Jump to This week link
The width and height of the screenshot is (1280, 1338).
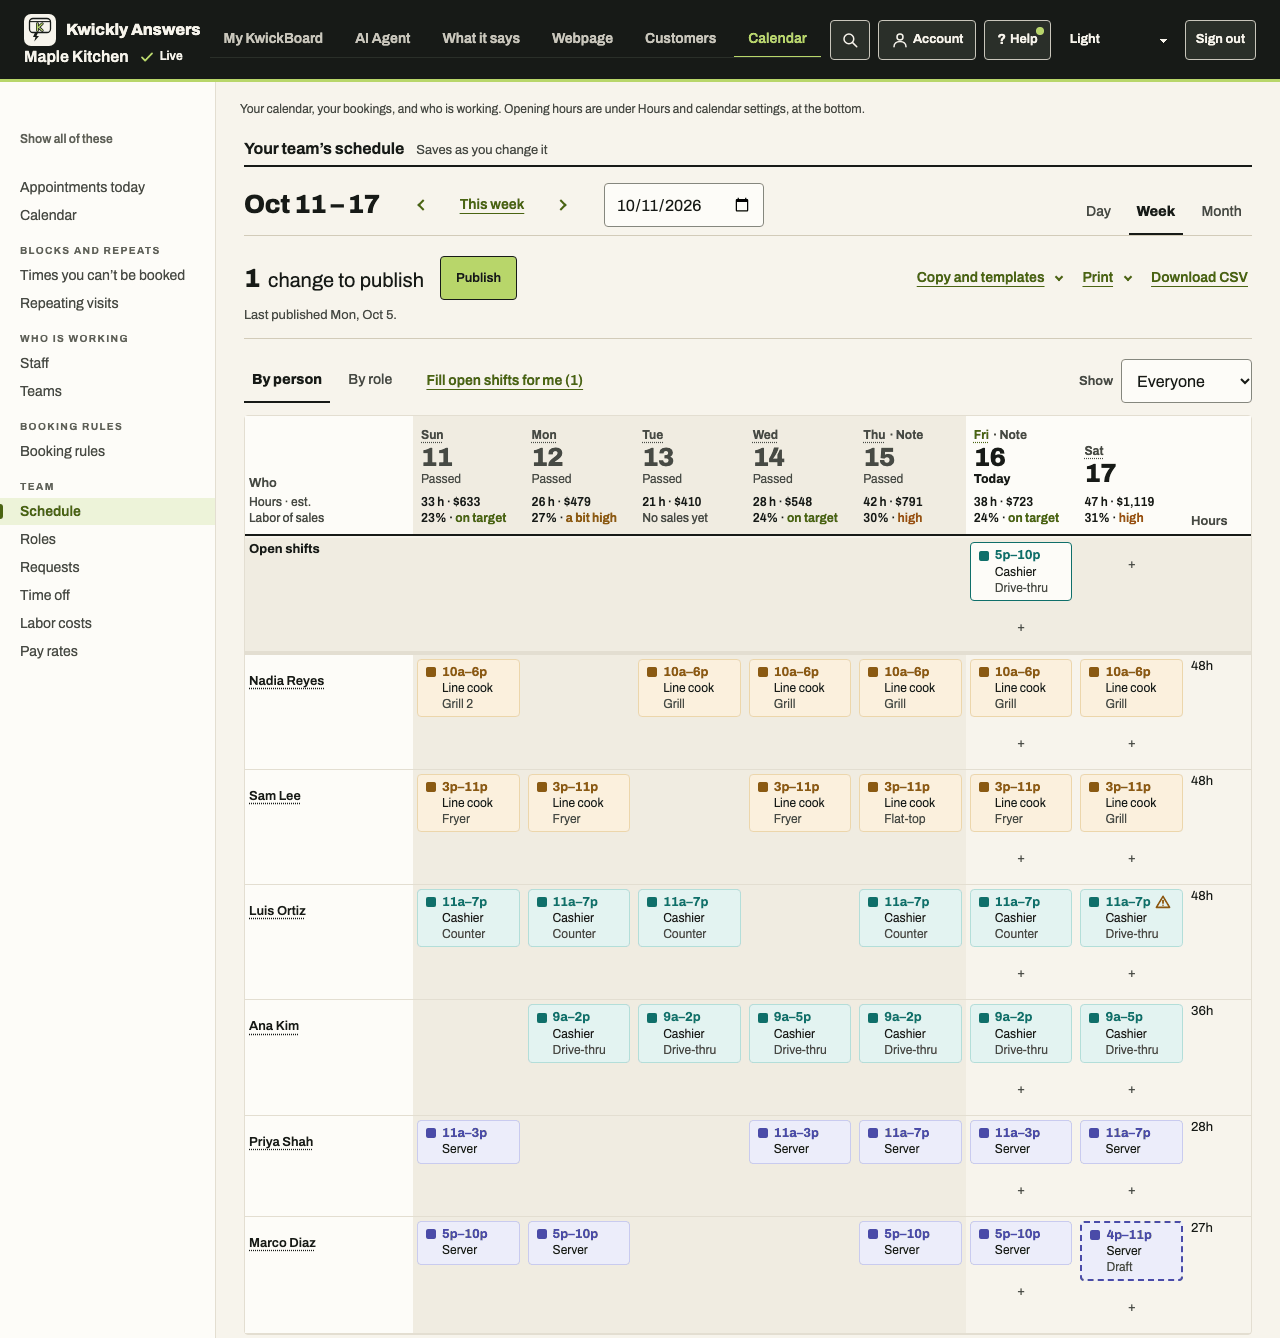click(x=492, y=205)
